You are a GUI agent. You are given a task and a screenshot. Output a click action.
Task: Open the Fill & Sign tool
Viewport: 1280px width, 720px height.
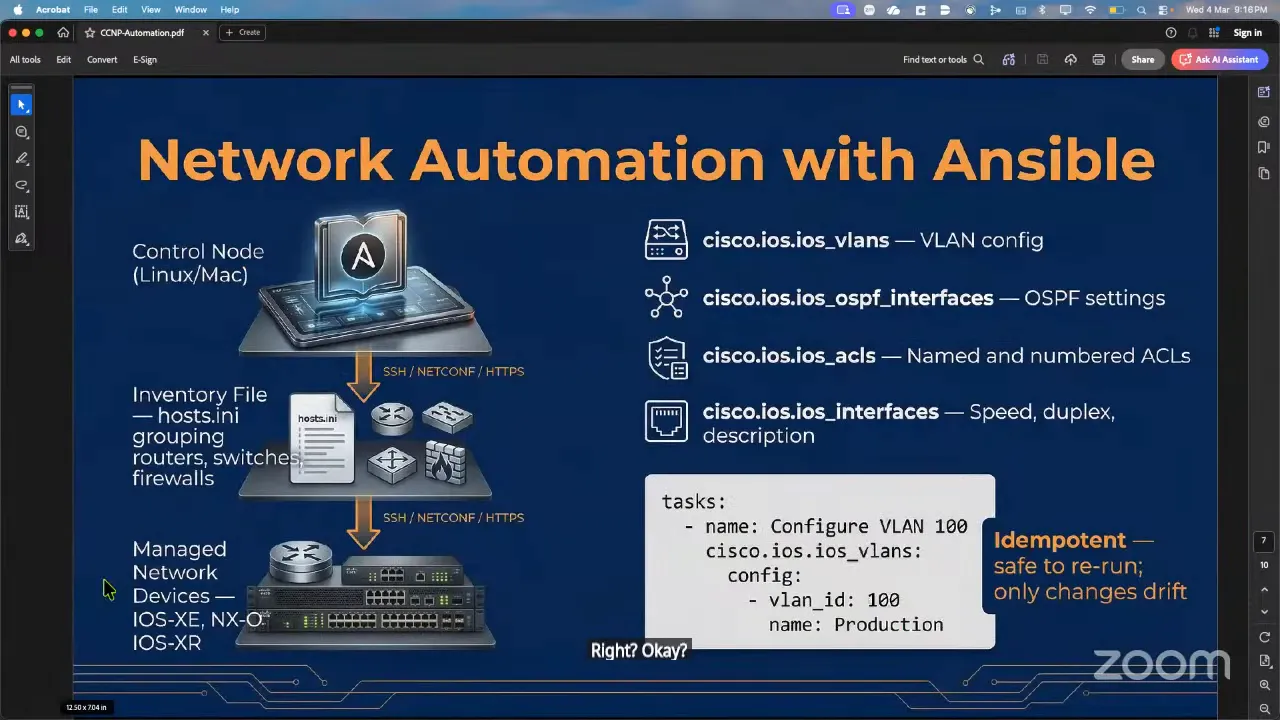(22, 238)
